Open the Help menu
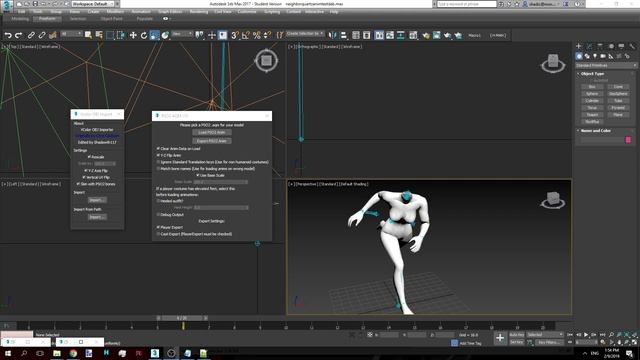Screen dimensions: 640x360 click(334, 12)
